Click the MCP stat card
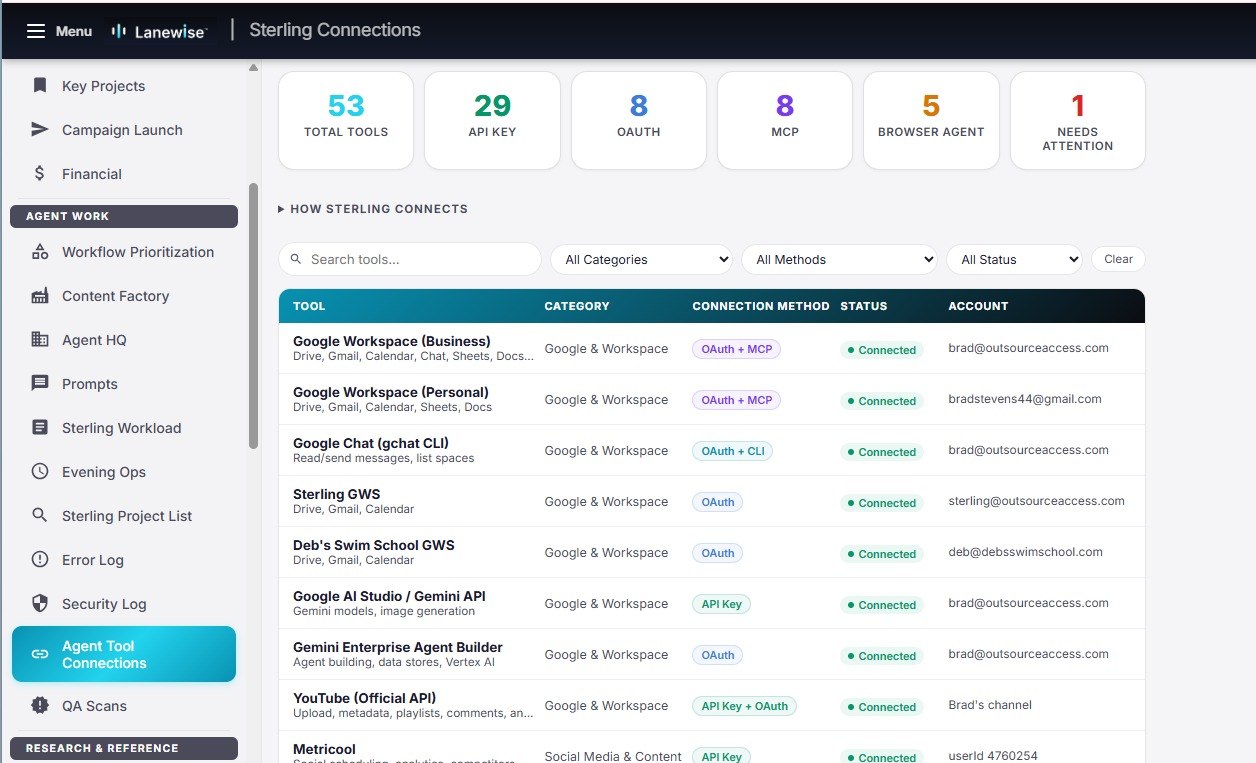The image size is (1256, 763). (785, 120)
